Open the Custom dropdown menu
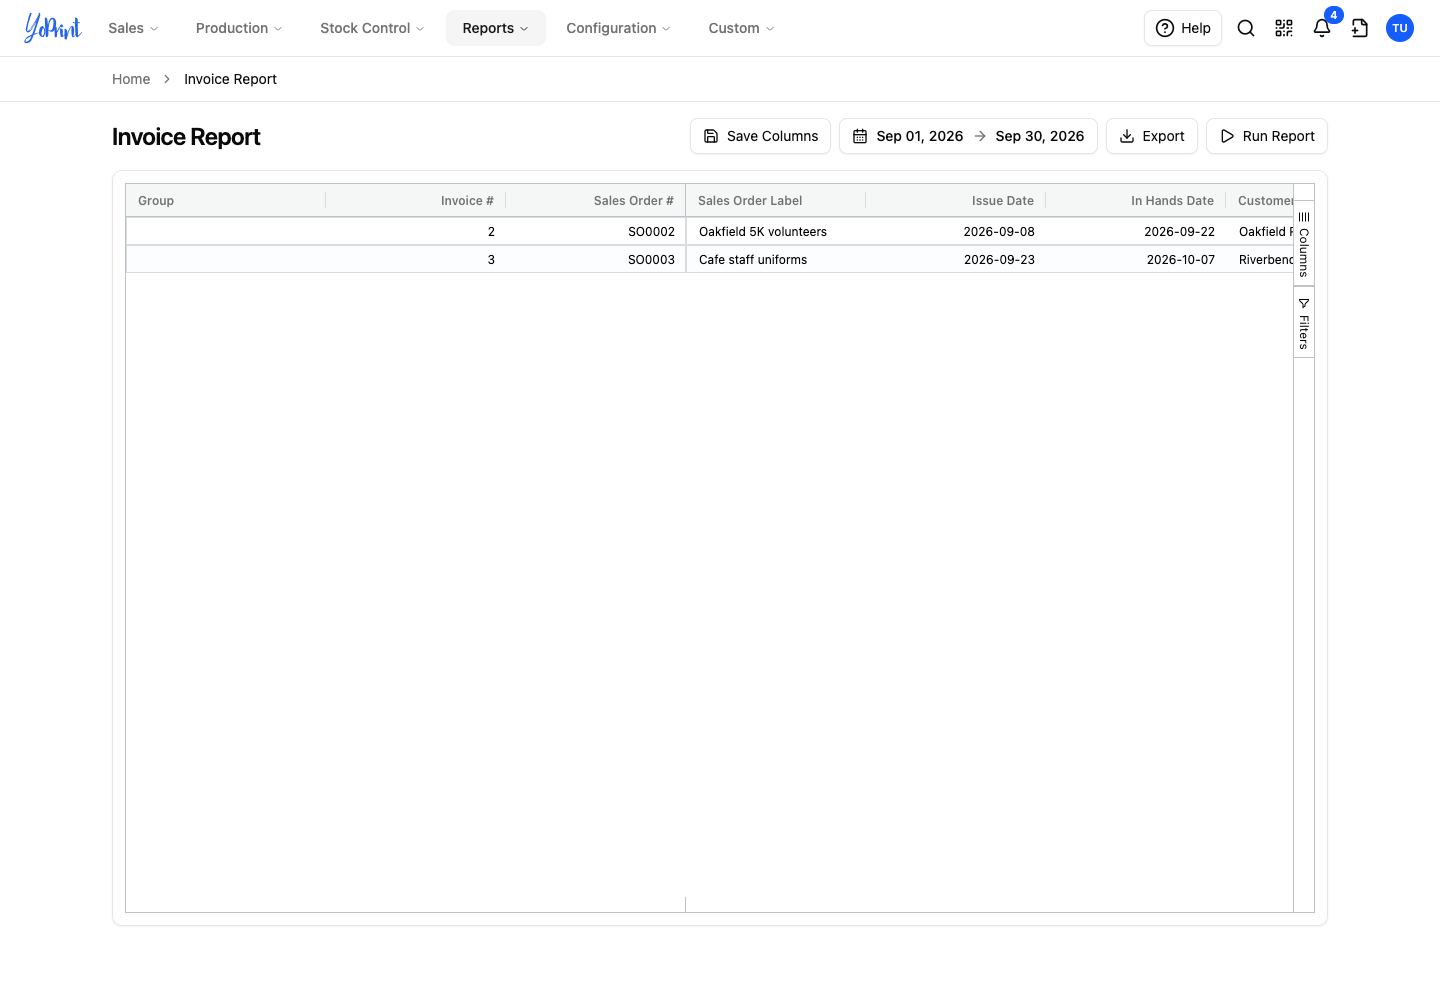The width and height of the screenshot is (1440, 1000). click(x=741, y=28)
